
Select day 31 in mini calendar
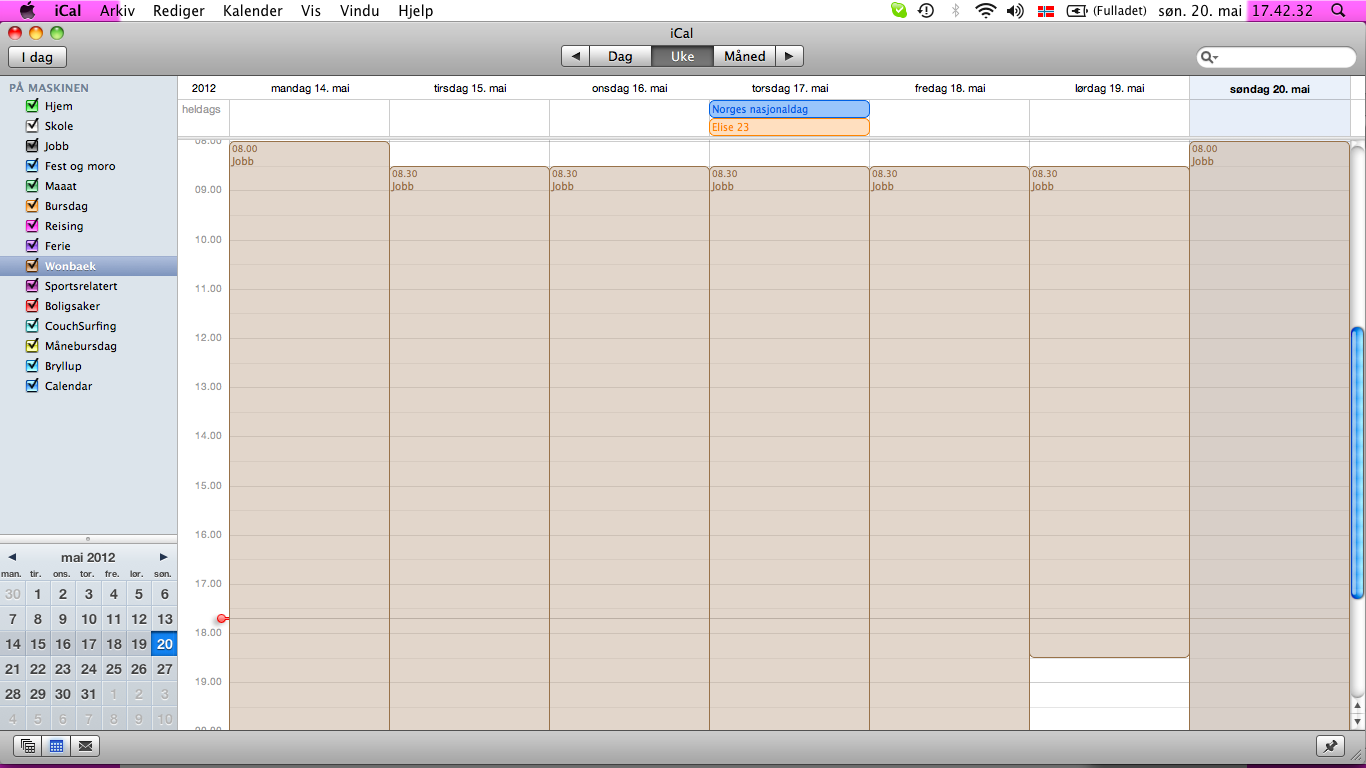[88, 694]
